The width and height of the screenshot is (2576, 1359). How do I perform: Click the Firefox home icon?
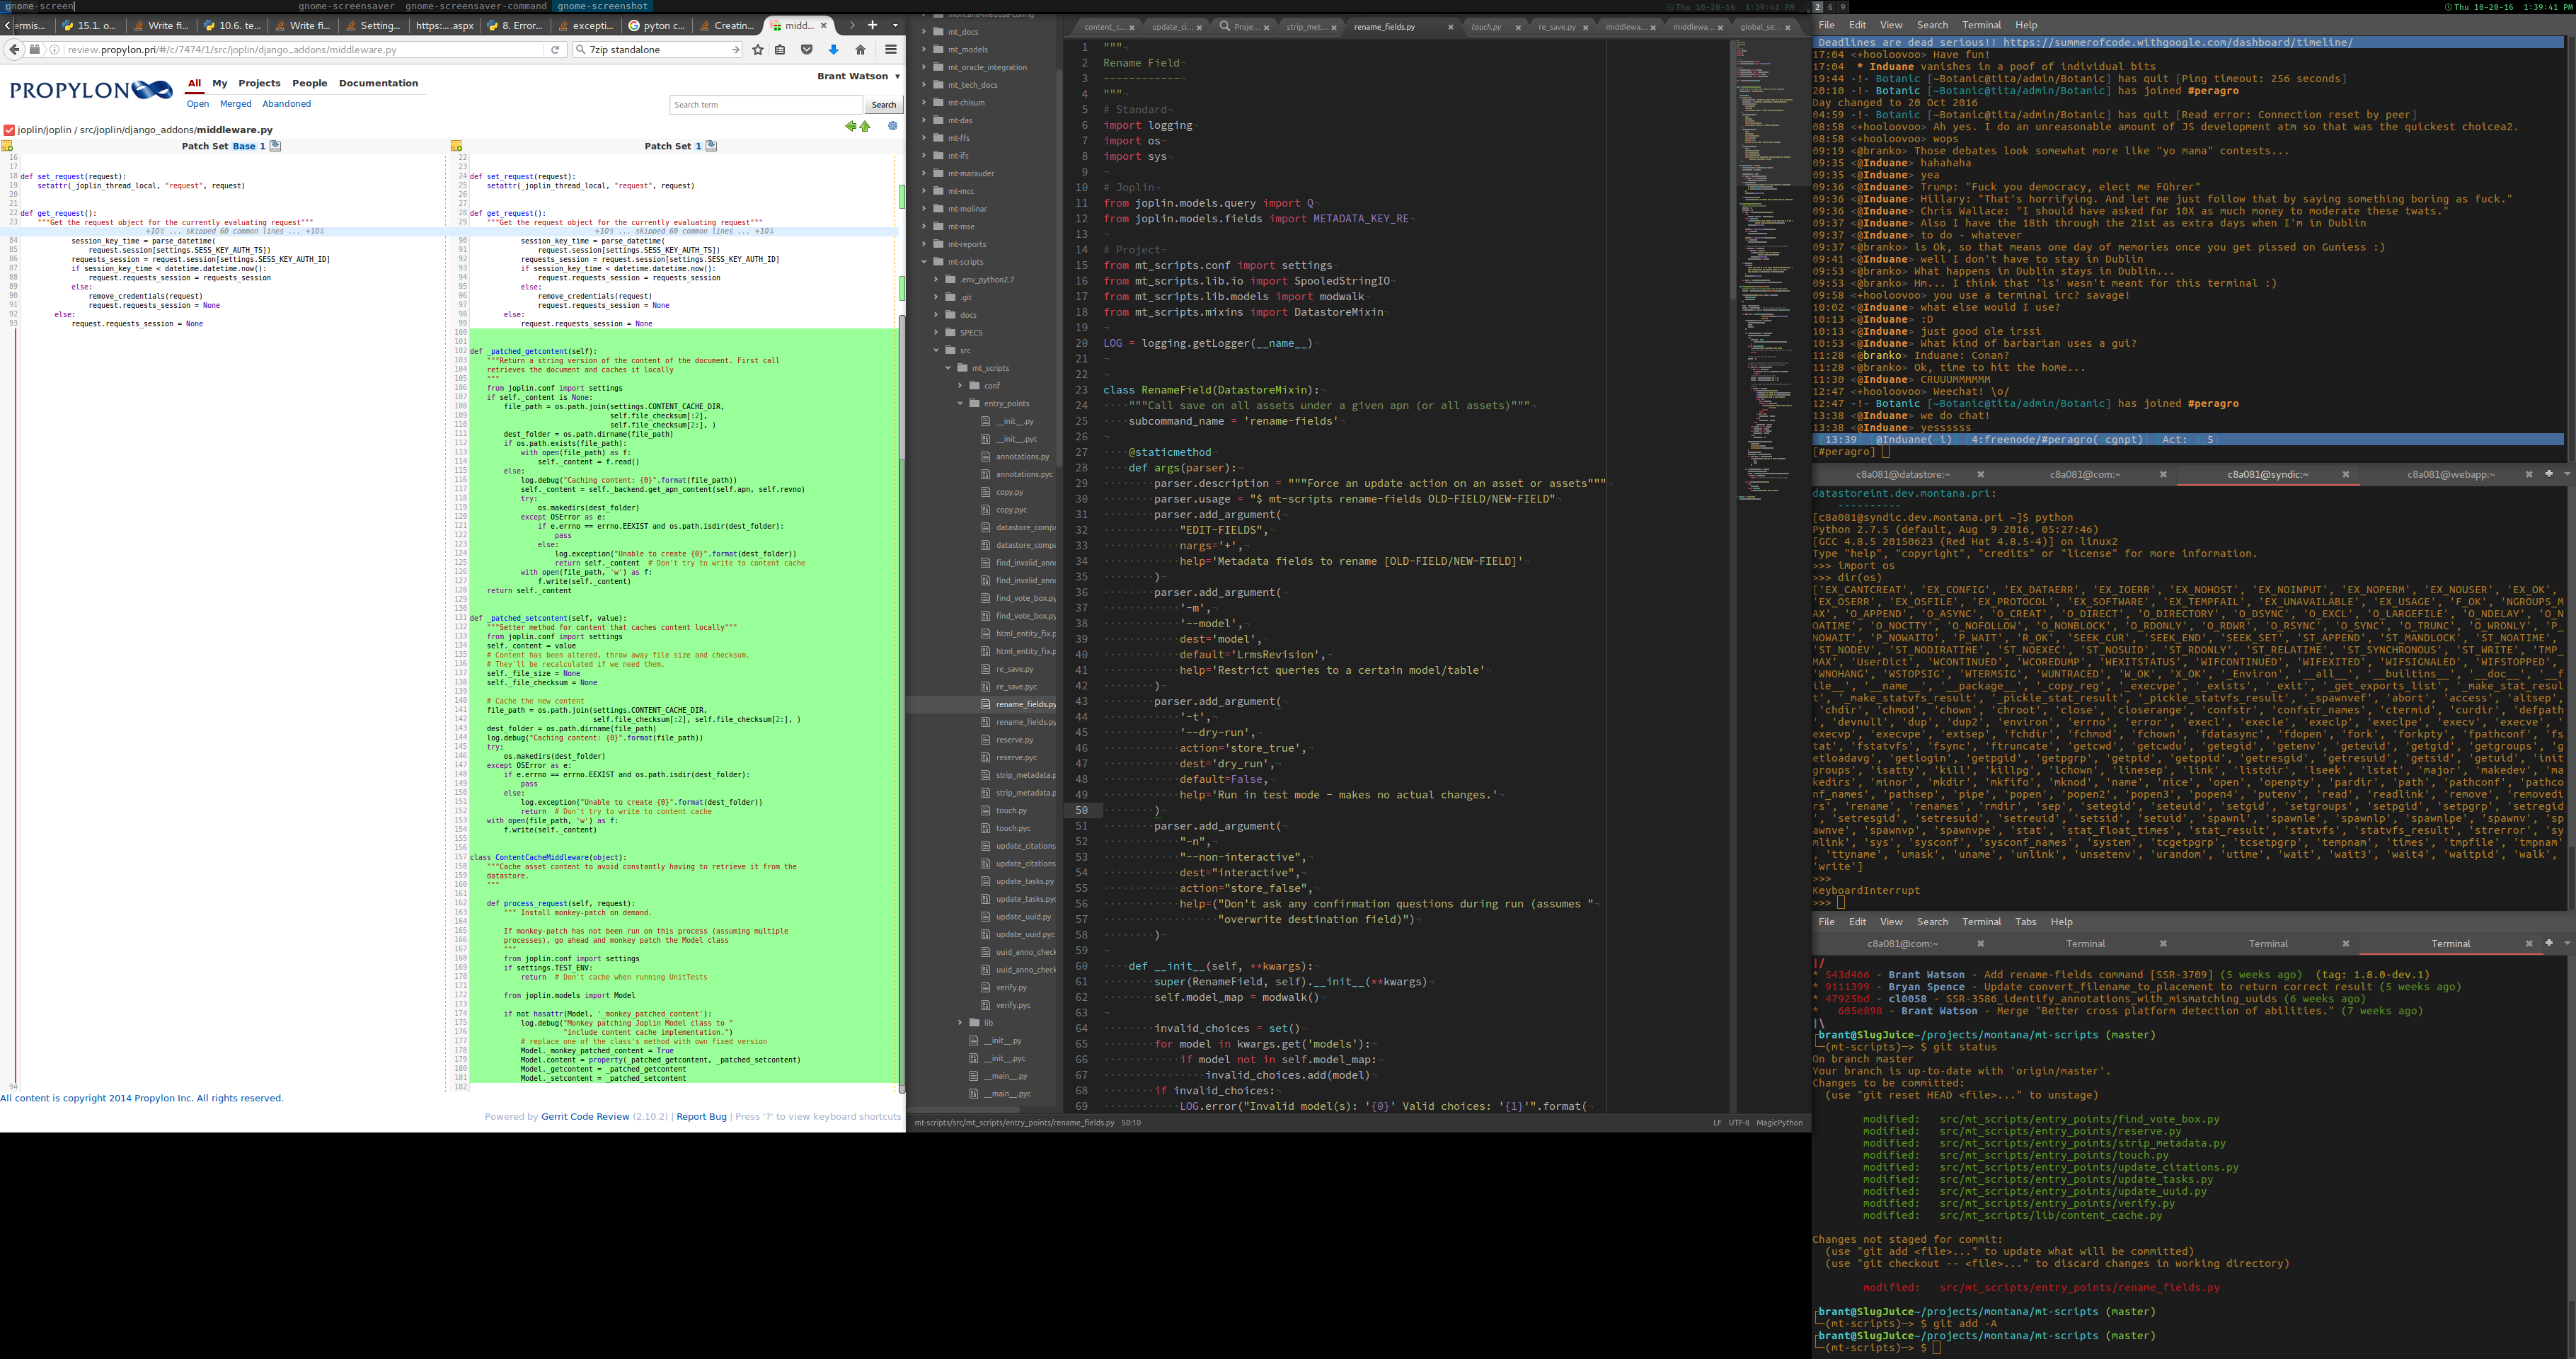tap(860, 49)
